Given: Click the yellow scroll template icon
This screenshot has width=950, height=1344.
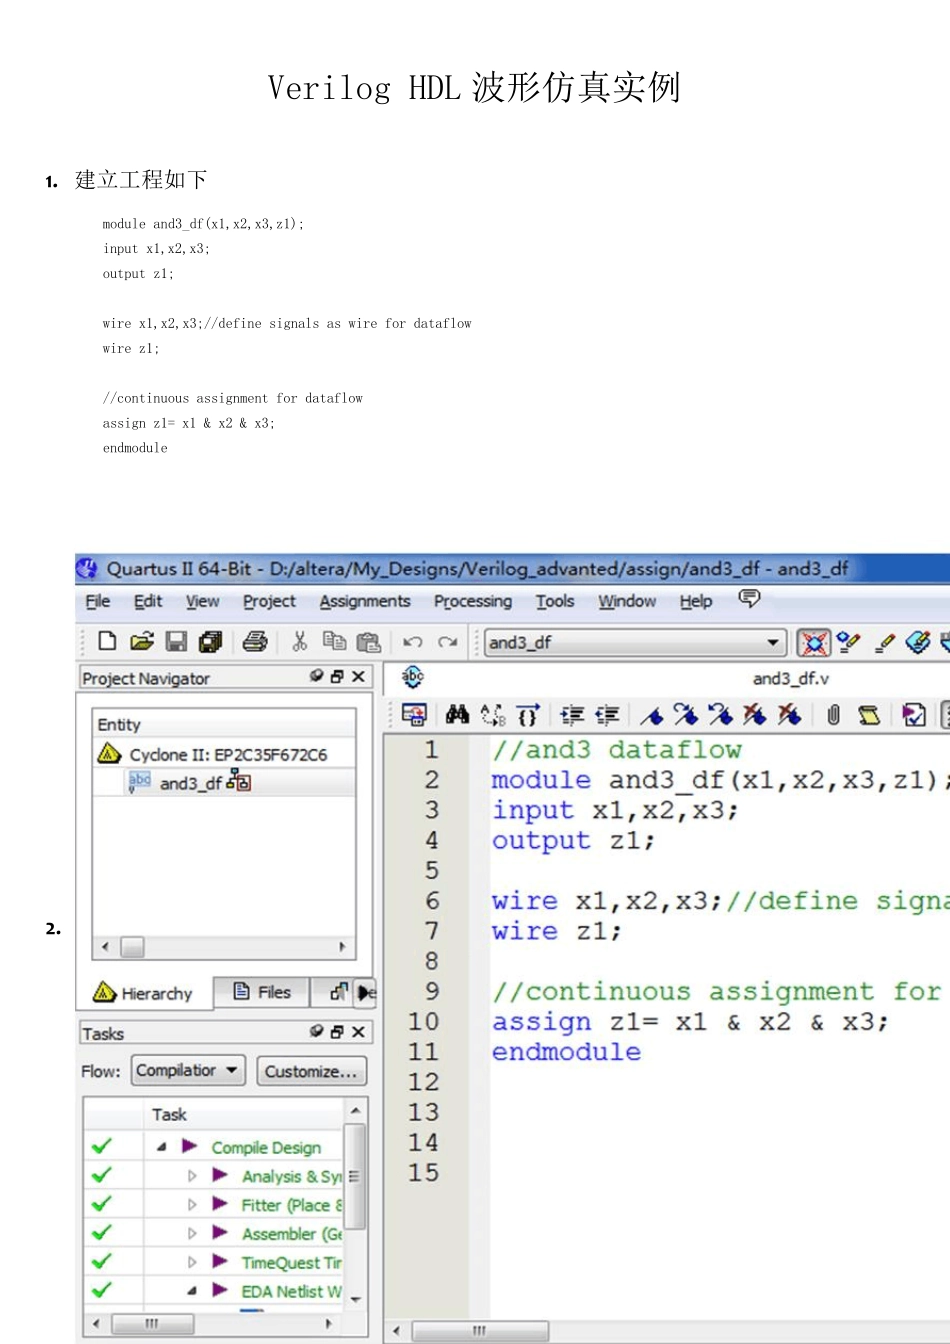Looking at the screenshot, I should tap(869, 714).
